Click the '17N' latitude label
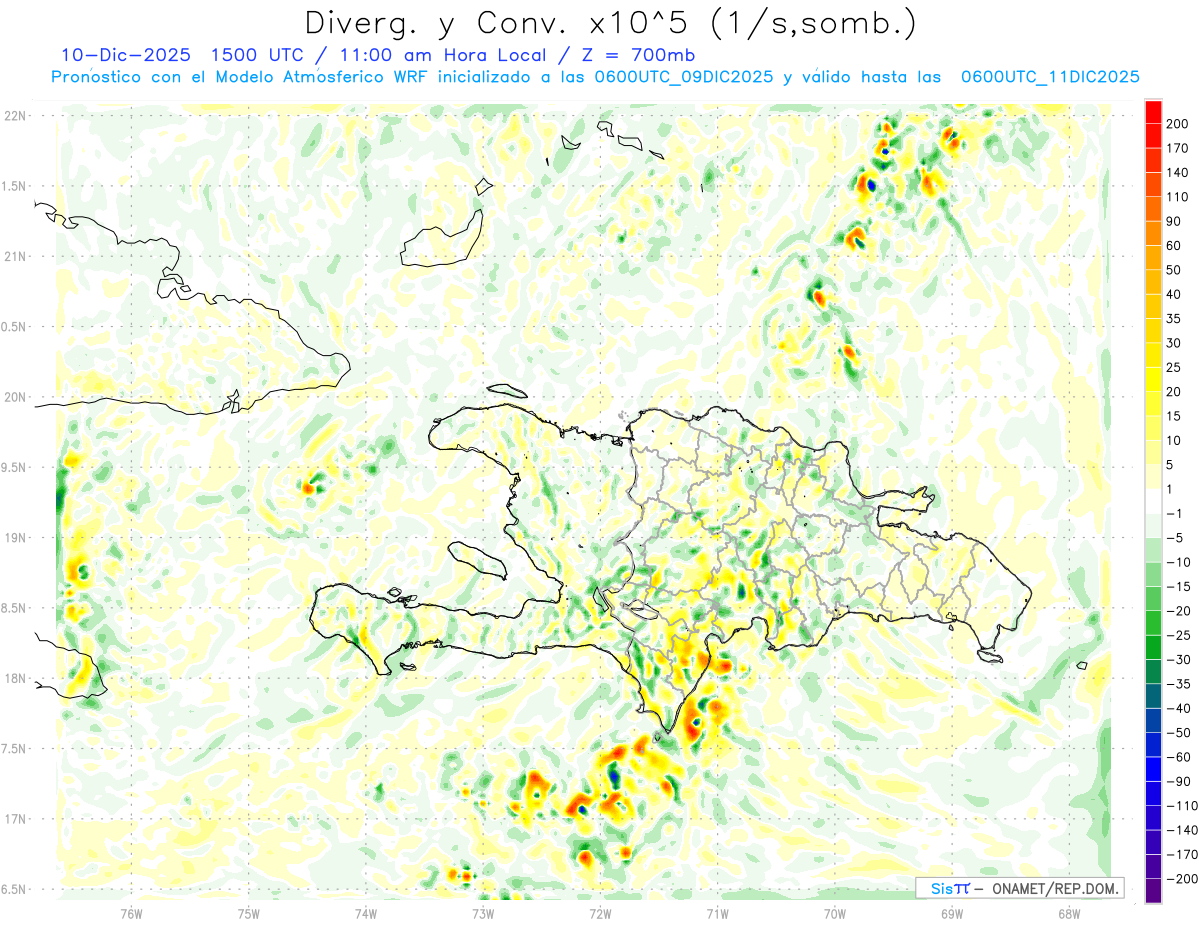1200x927 pixels. [15, 819]
